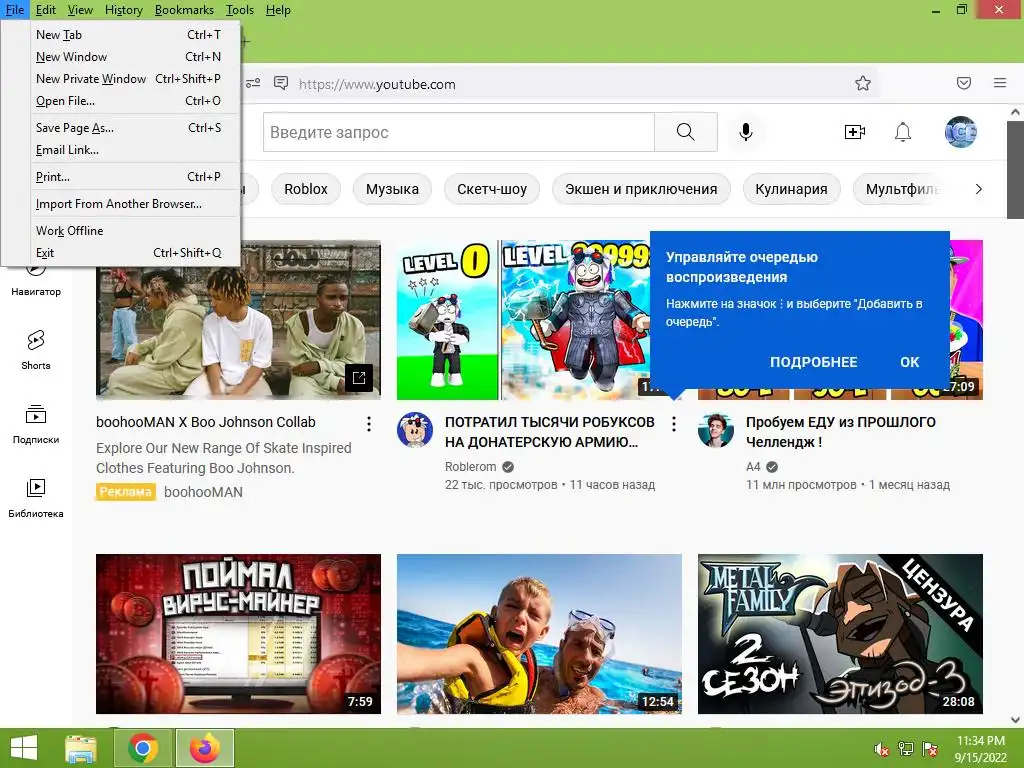Open the Windows Start button
1024x768 pixels.
(24, 748)
